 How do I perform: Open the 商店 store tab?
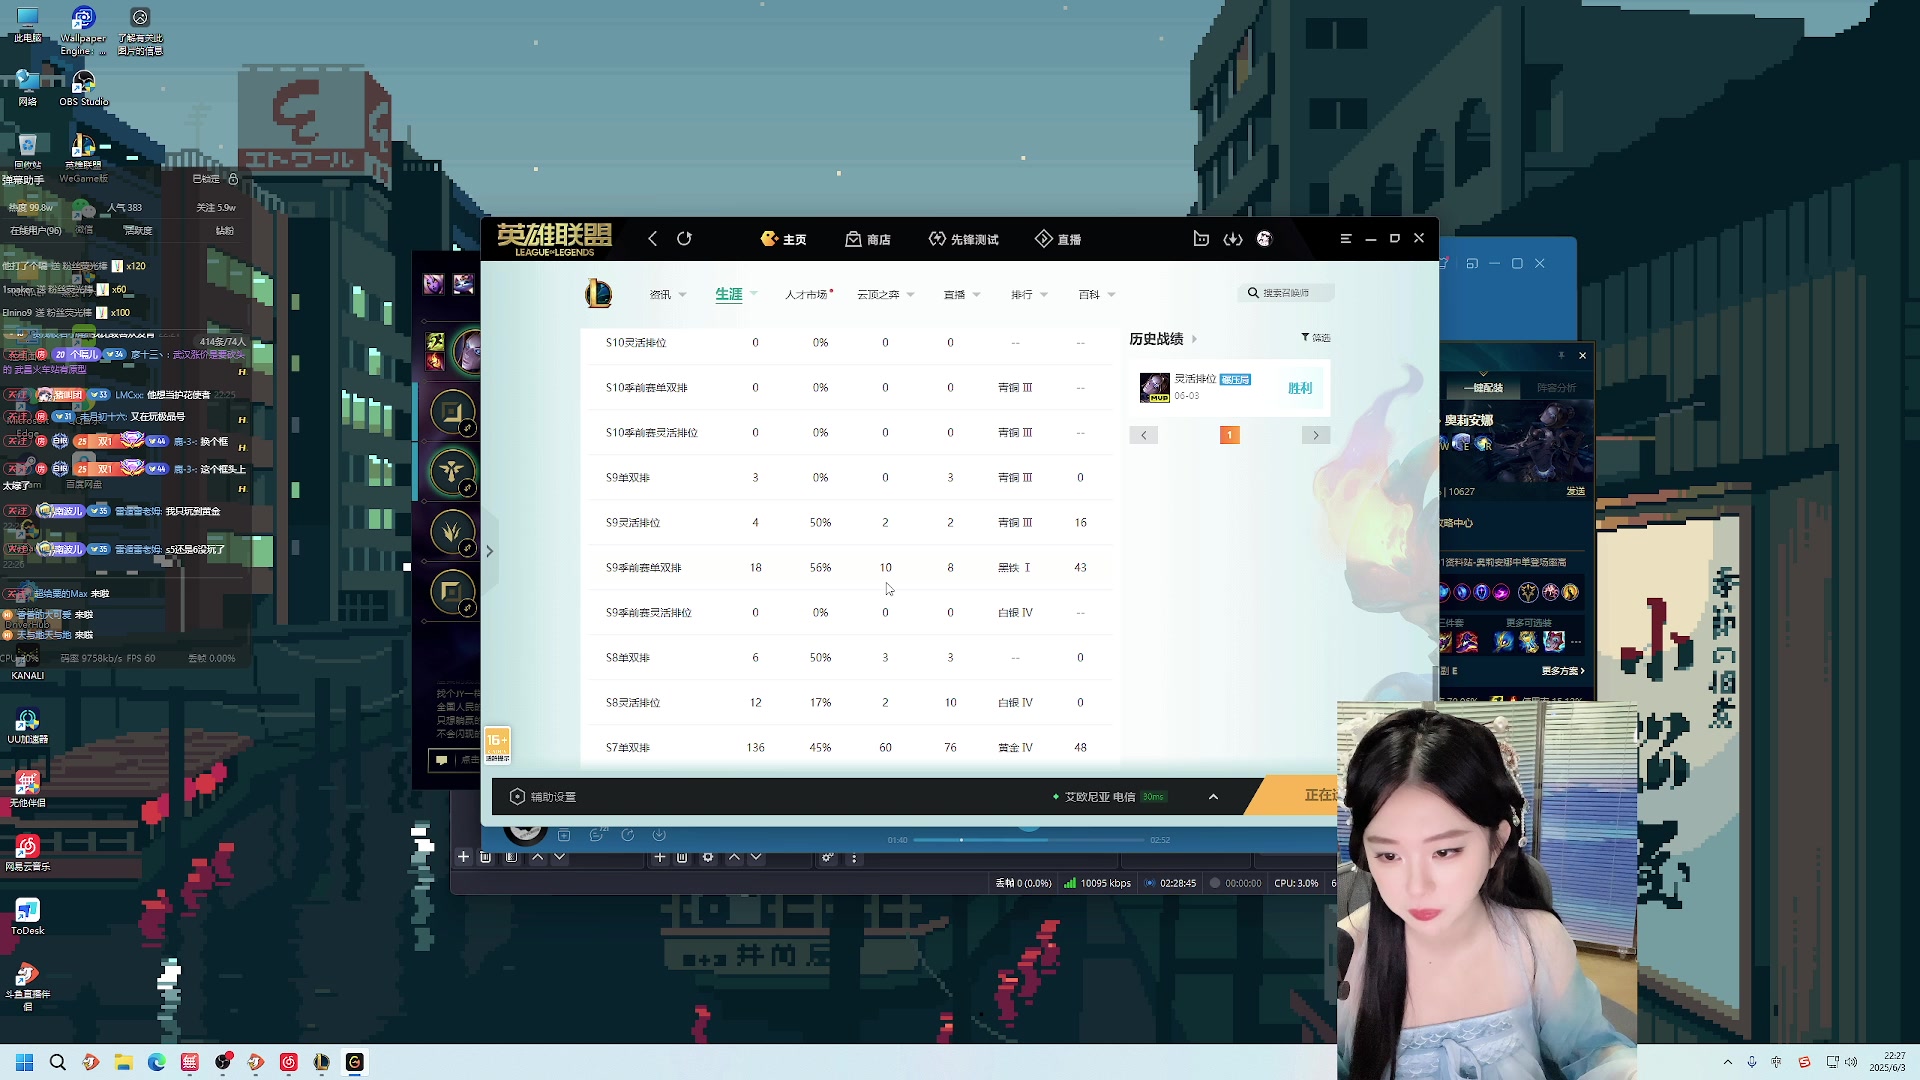pyautogui.click(x=868, y=239)
